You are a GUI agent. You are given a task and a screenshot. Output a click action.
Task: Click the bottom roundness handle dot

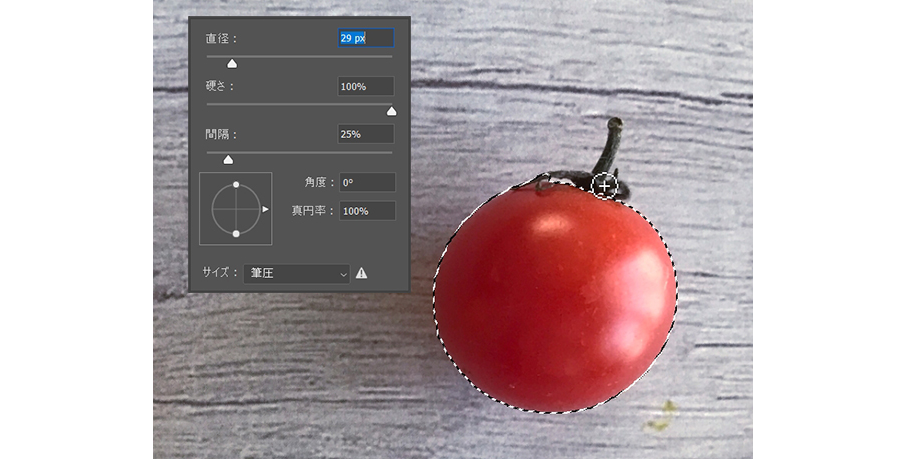[236, 234]
